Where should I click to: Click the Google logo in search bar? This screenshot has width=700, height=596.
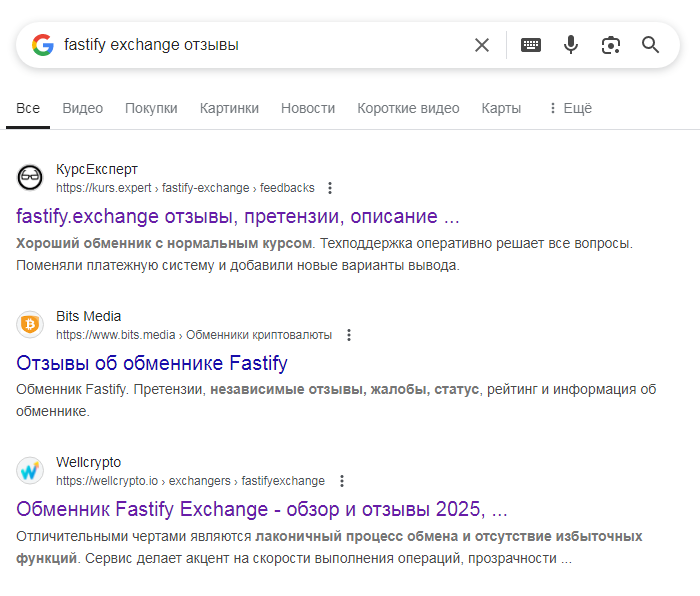42,45
